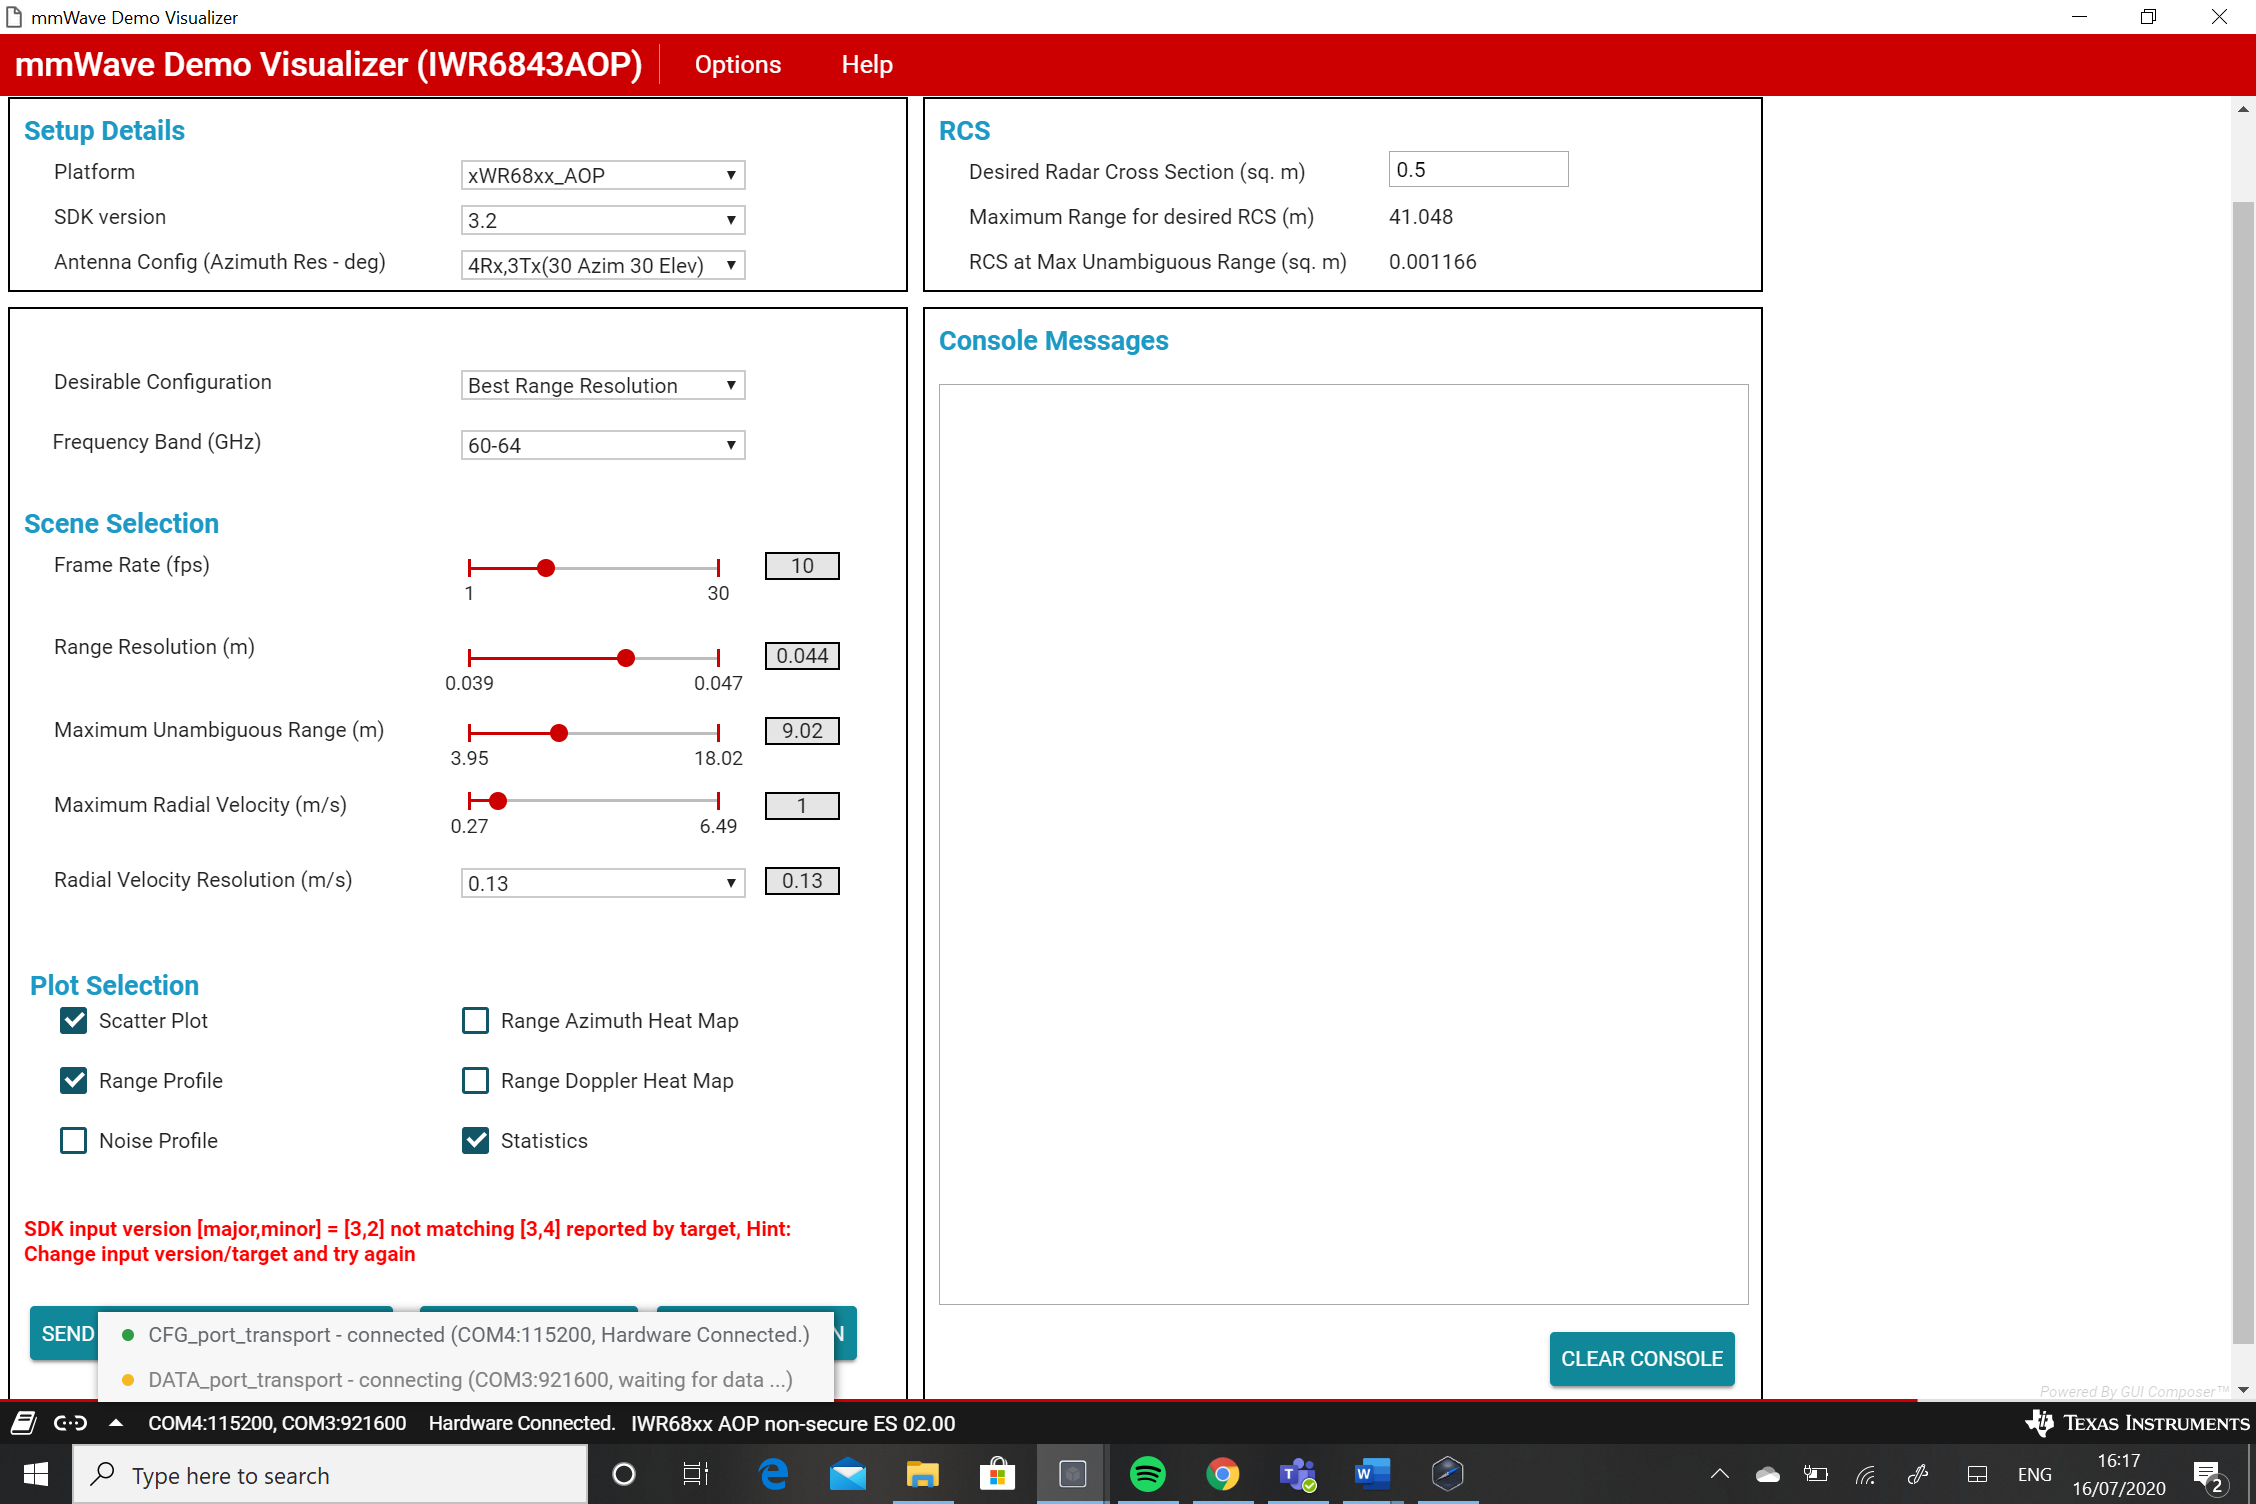Collapse the port status popup arrow
Screen dimensions: 2256x1504
pos(116,1423)
